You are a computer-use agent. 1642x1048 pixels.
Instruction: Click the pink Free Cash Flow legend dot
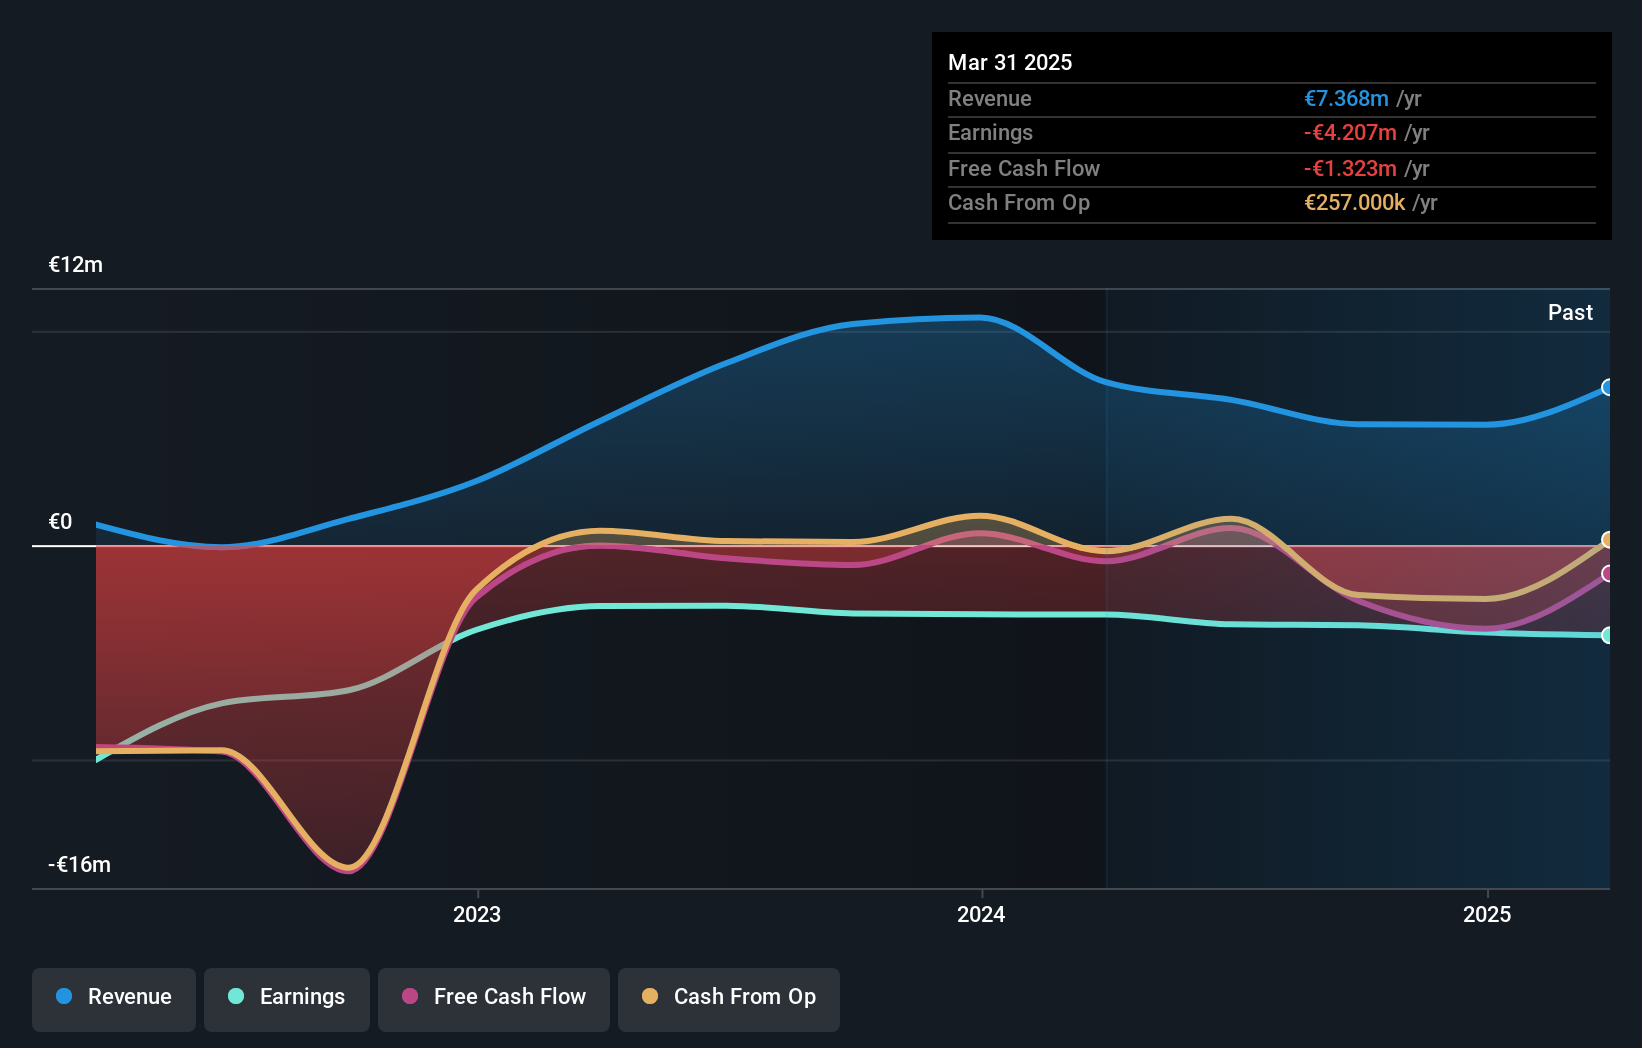click(409, 997)
